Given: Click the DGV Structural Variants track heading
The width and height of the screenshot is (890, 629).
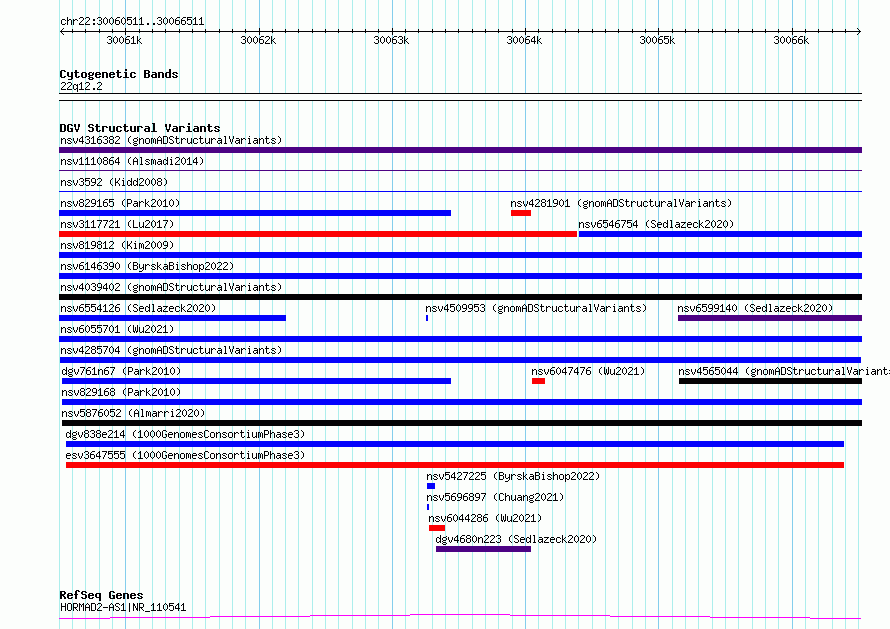Looking at the screenshot, I should tap(140, 128).
